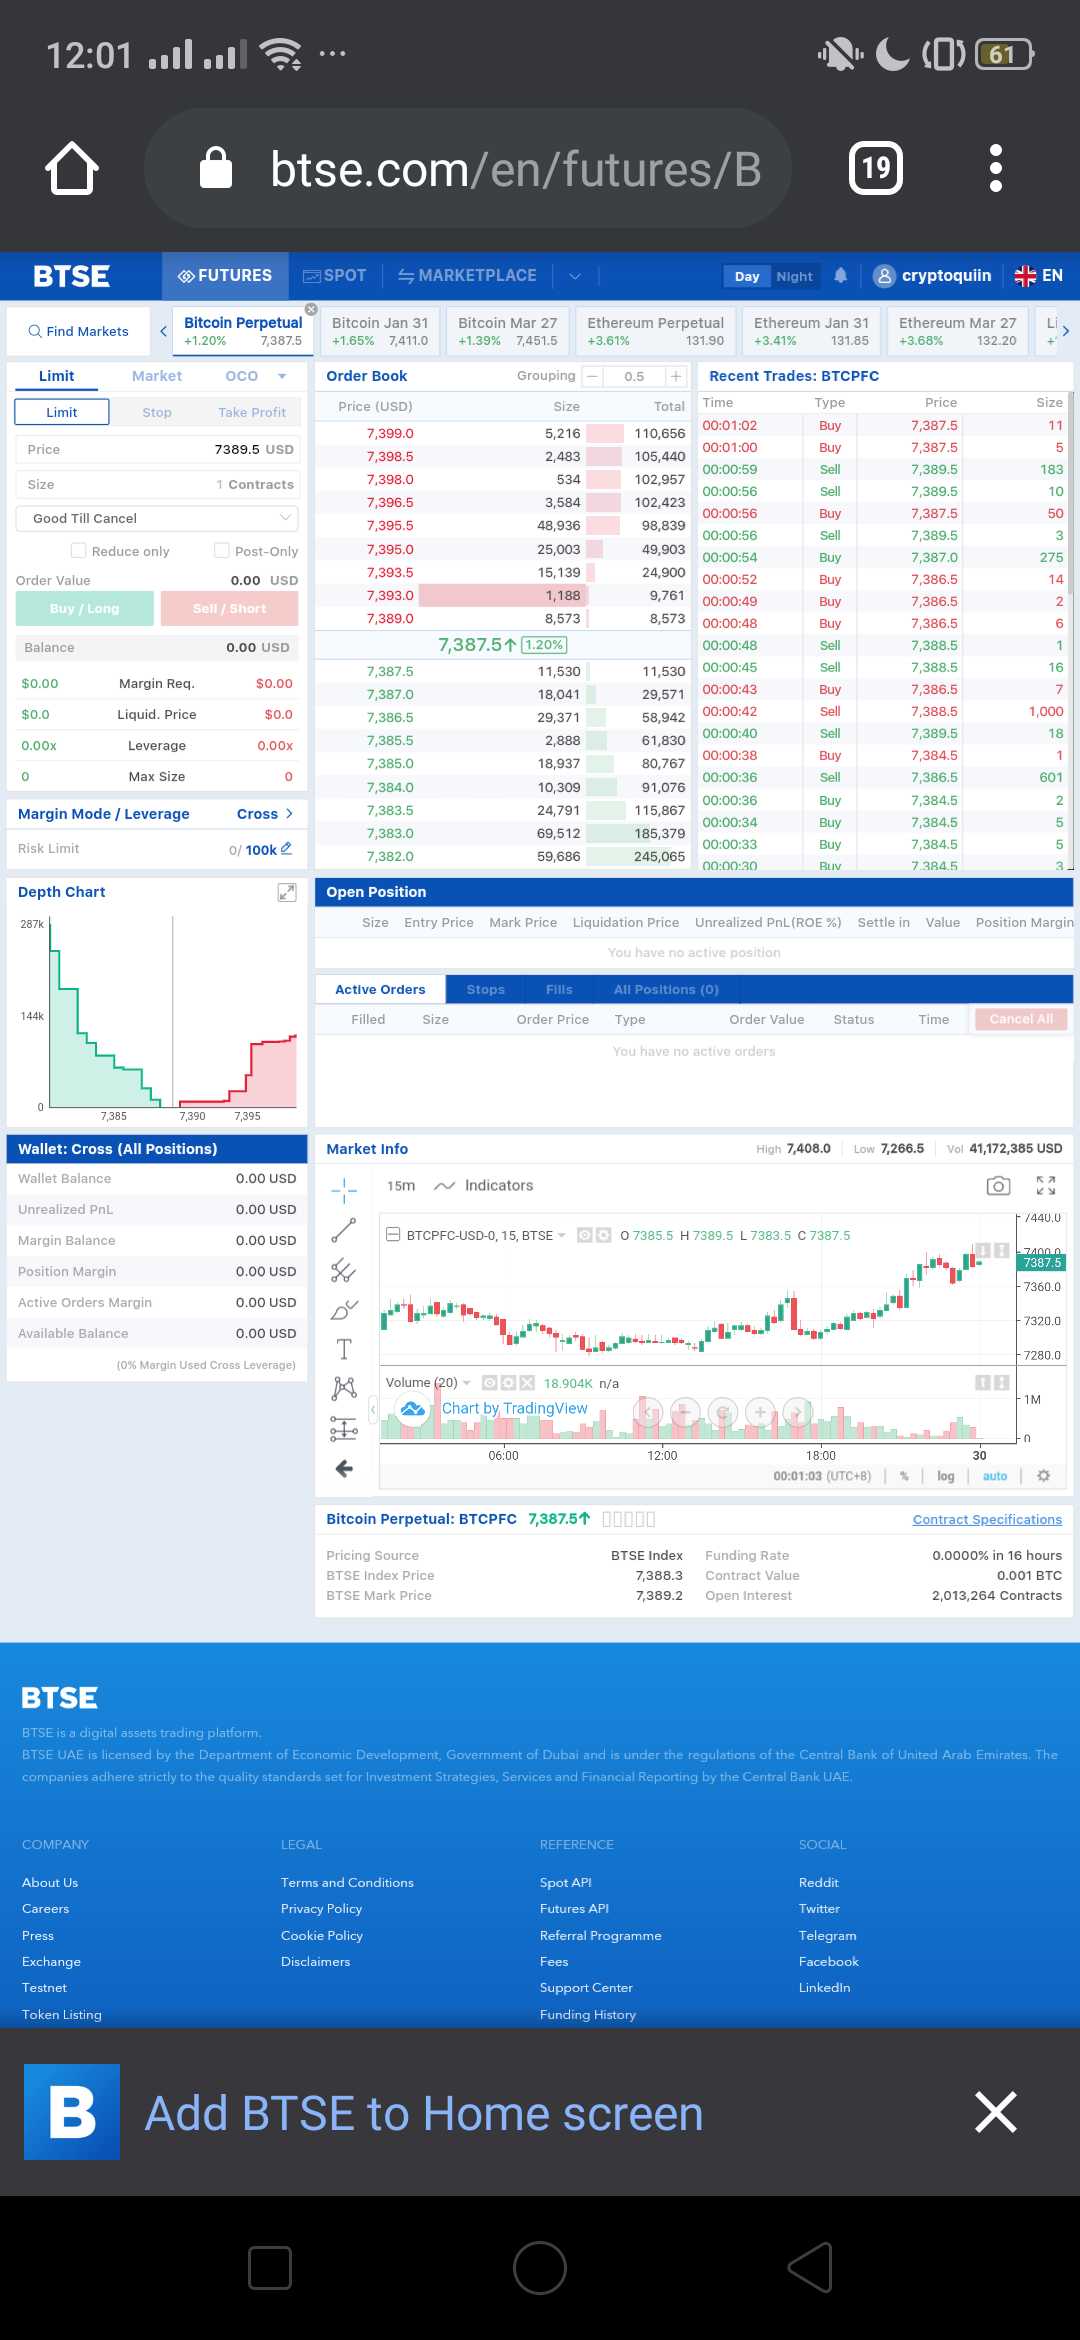This screenshot has width=1080, height=2340.
Task: Click the Cancel All orders button
Action: click(1021, 1019)
